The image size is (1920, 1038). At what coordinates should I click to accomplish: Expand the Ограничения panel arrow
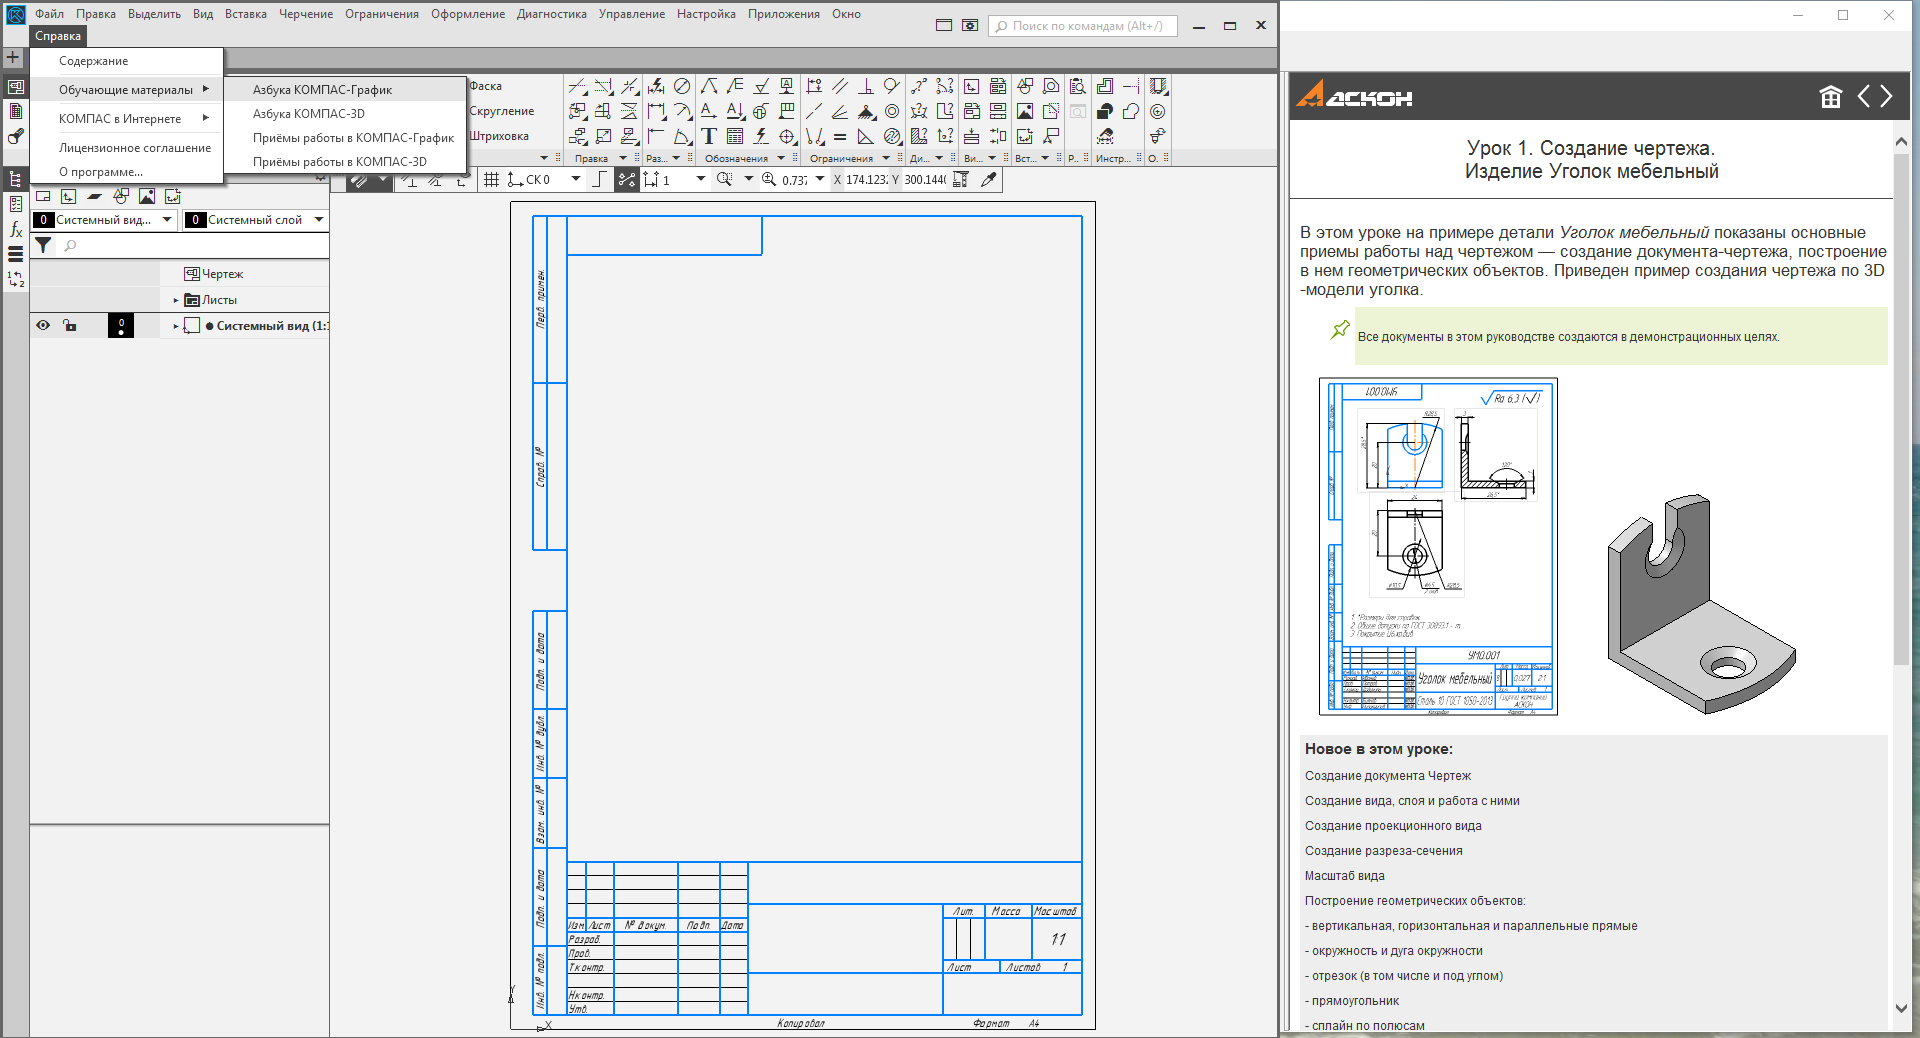[x=886, y=158]
